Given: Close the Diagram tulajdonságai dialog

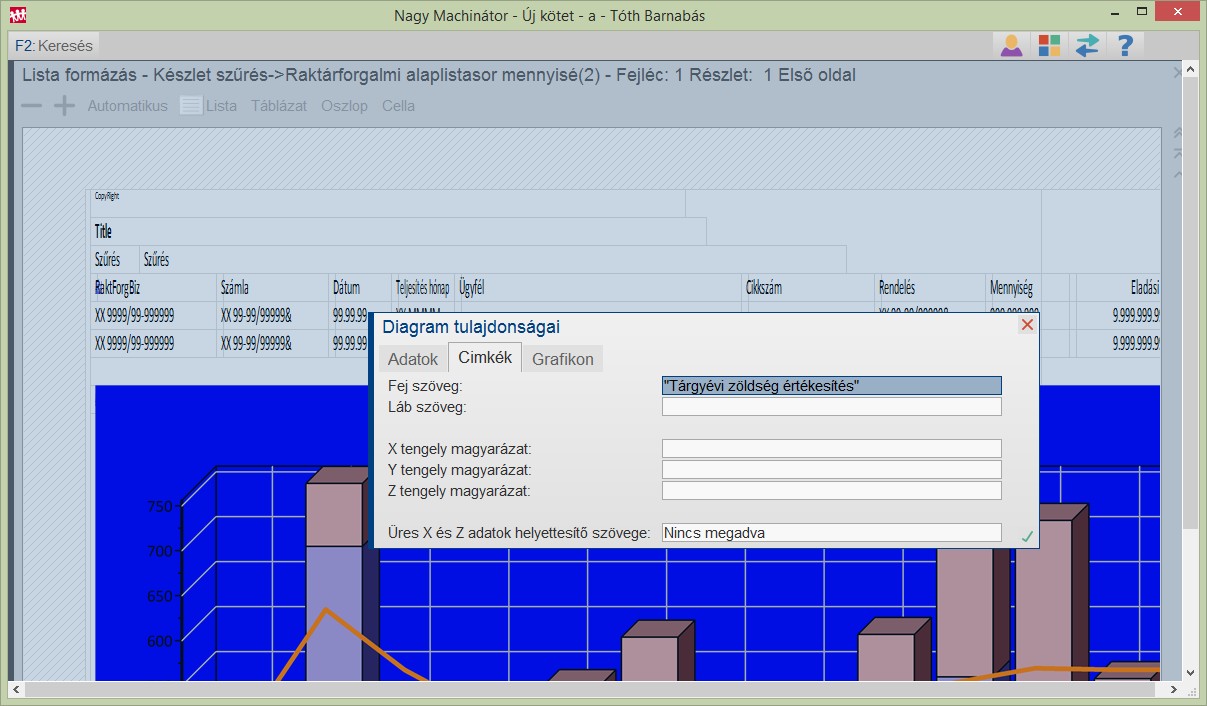Looking at the screenshot, I should (x=1026, y=325).
